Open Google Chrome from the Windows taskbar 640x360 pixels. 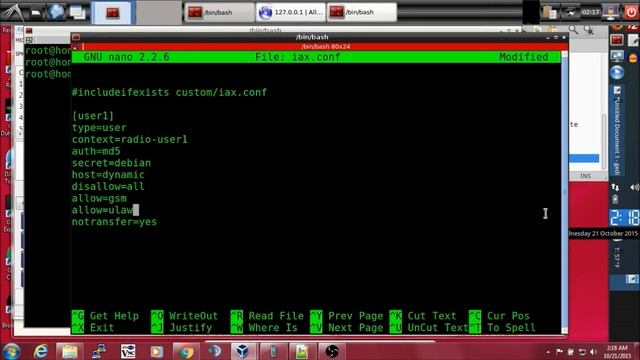click(185, 351)
